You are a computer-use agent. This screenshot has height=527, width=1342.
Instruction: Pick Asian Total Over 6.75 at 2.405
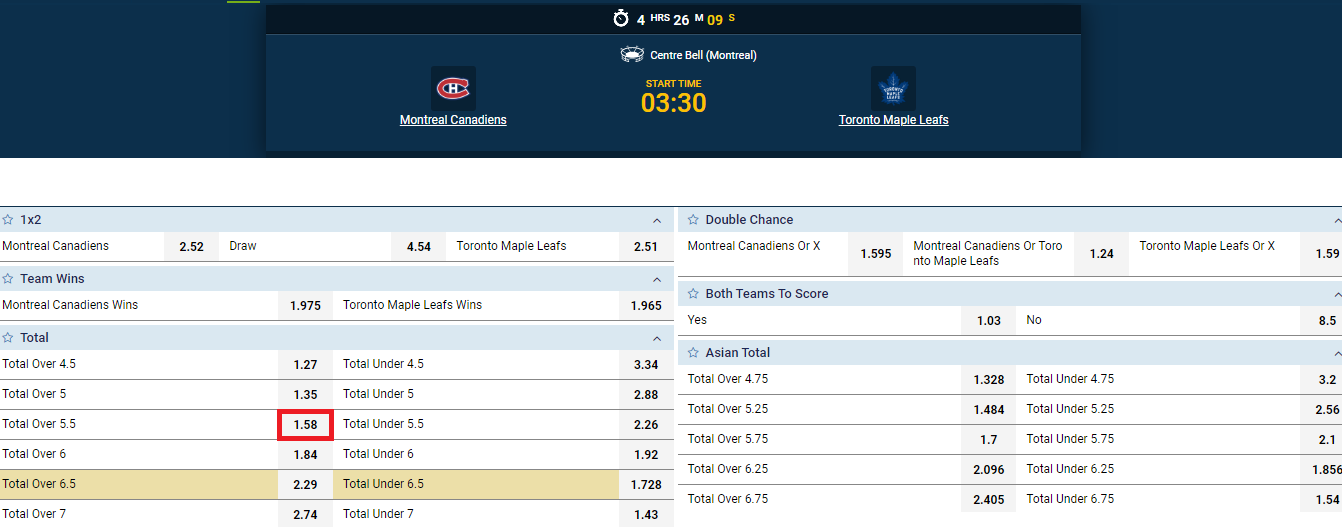click(989, 499)
